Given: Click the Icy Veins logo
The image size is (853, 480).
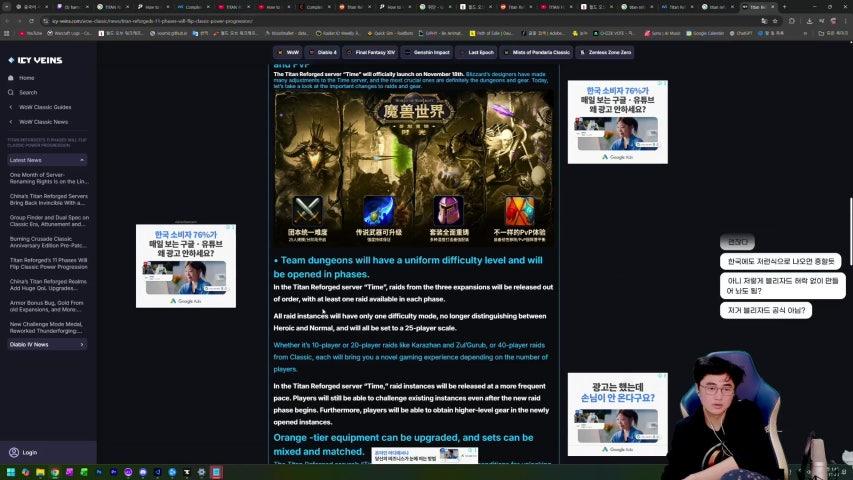Looking at the screenshot, I should tap(35, 60).
